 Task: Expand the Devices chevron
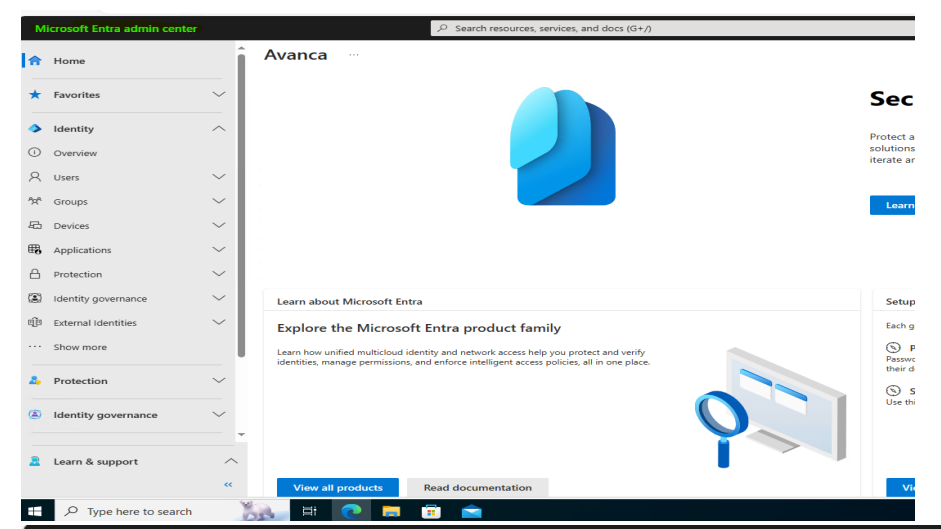click(218, 225)
